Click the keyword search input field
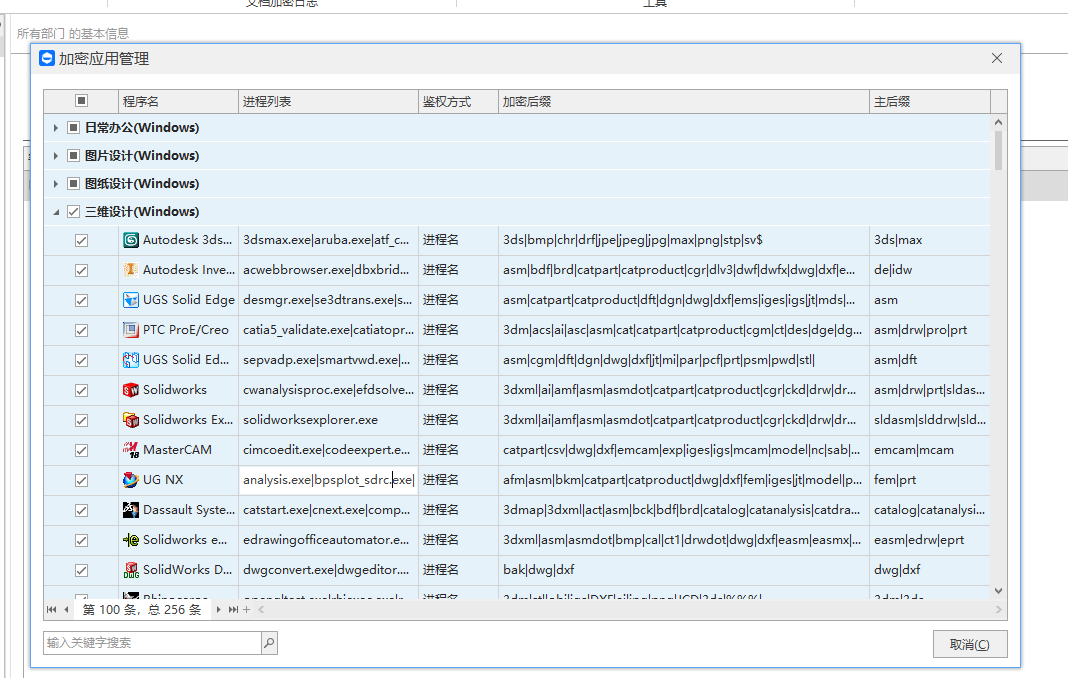This screenshot has width=1068, height=678. click(x=153, y=643)
